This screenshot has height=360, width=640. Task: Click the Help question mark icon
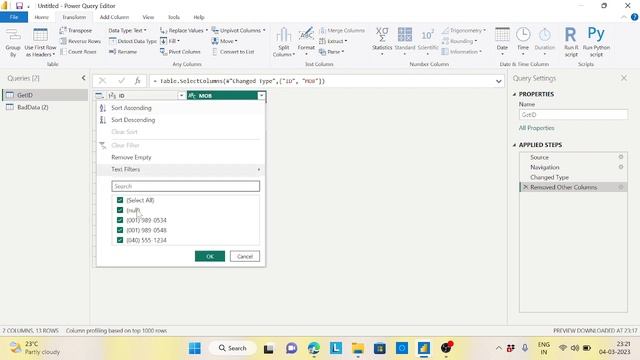pyautogui.click(x=634, y=17)
